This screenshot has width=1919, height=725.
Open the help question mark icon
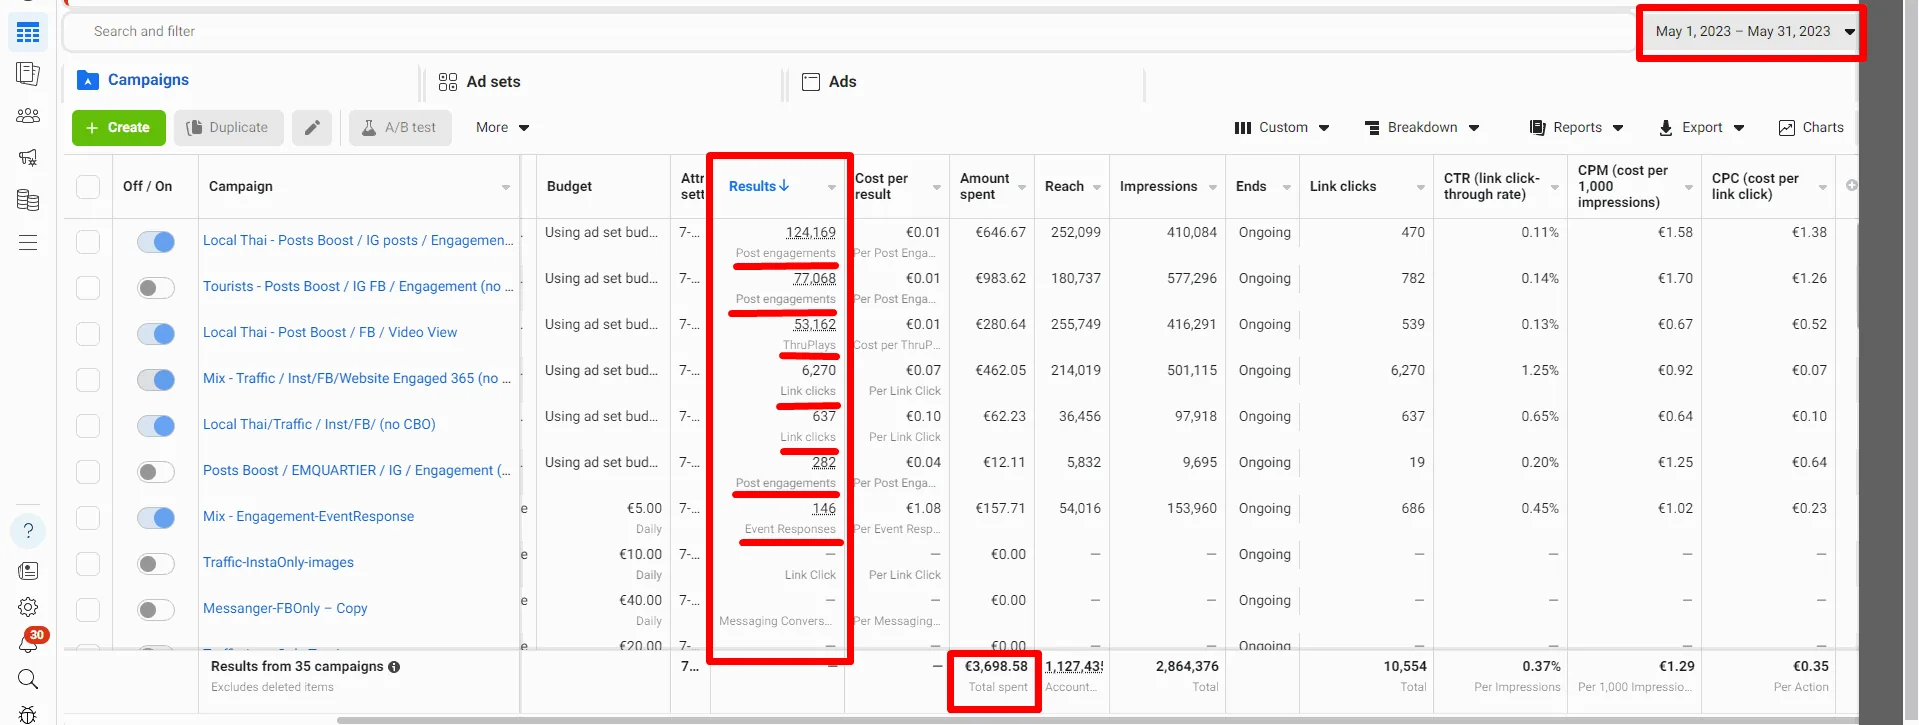(28, 530)
